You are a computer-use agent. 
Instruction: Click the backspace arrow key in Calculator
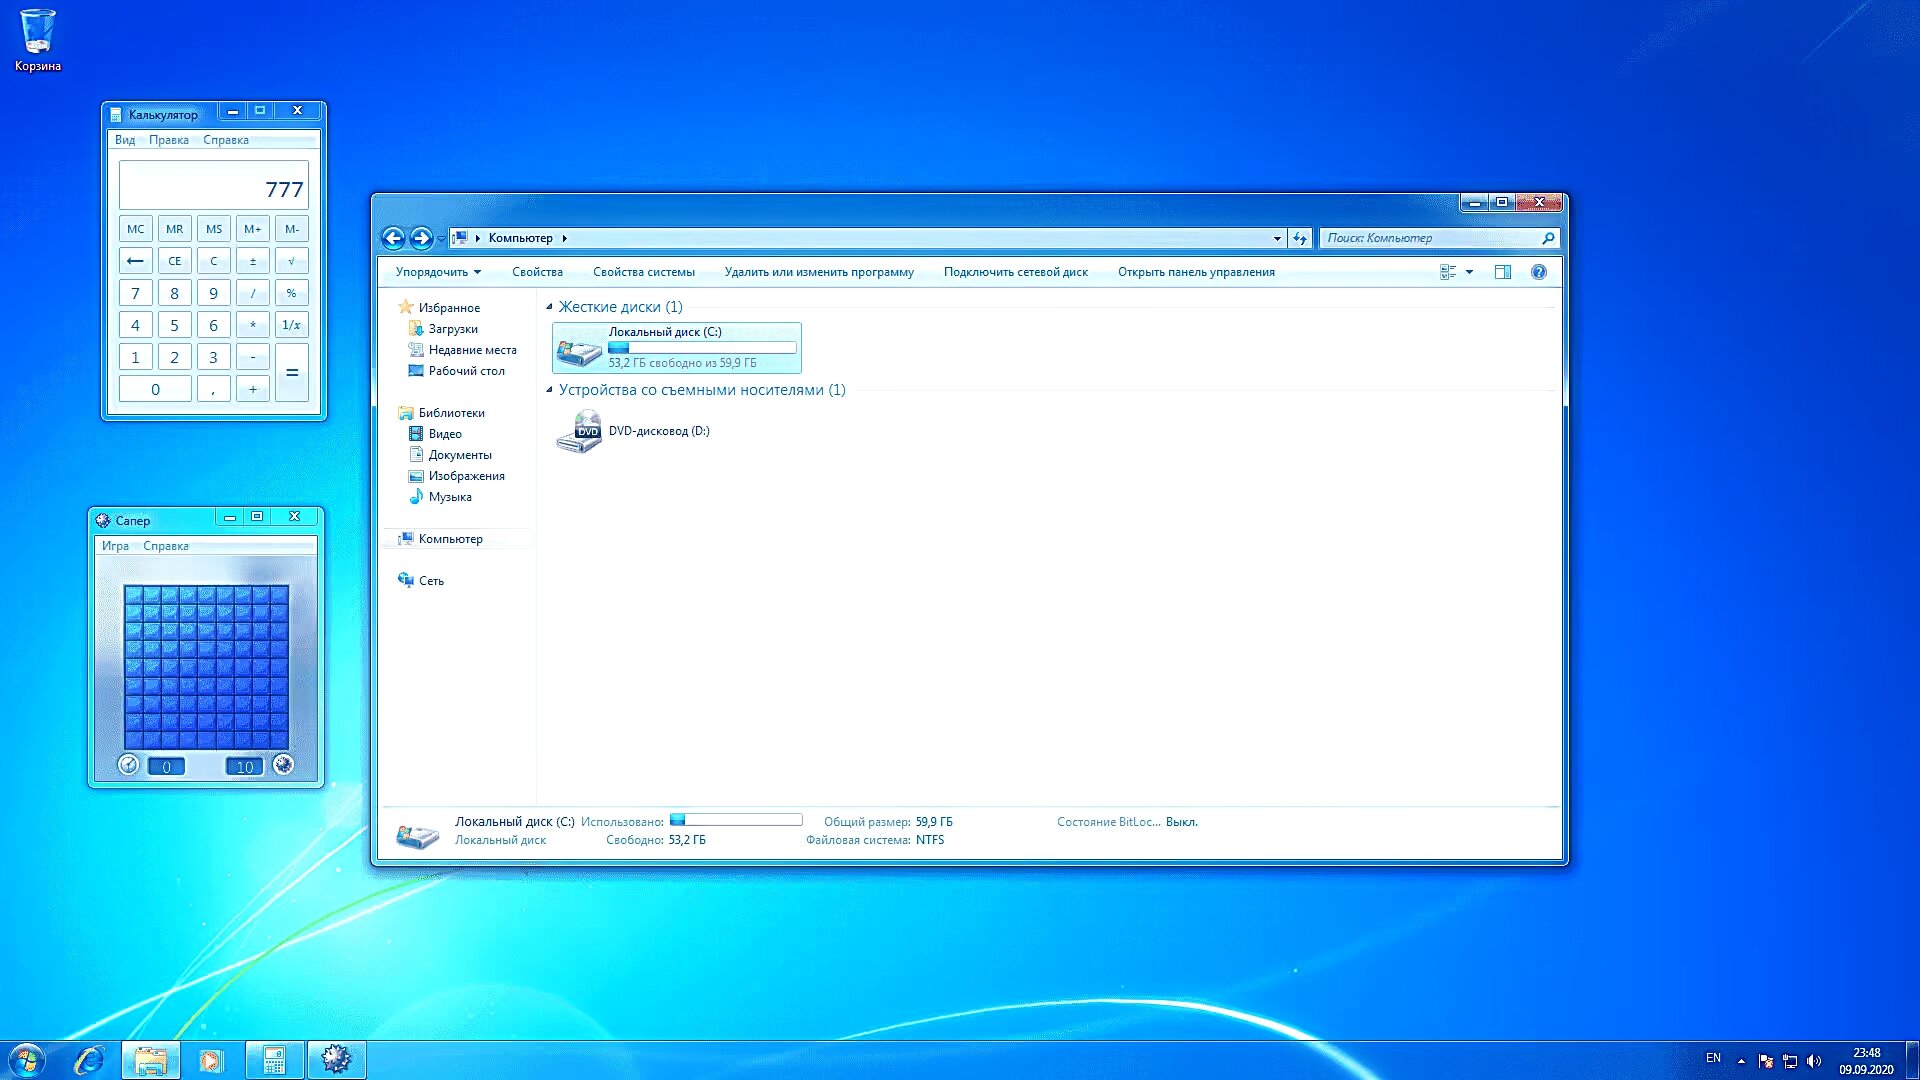coord(135,261)
